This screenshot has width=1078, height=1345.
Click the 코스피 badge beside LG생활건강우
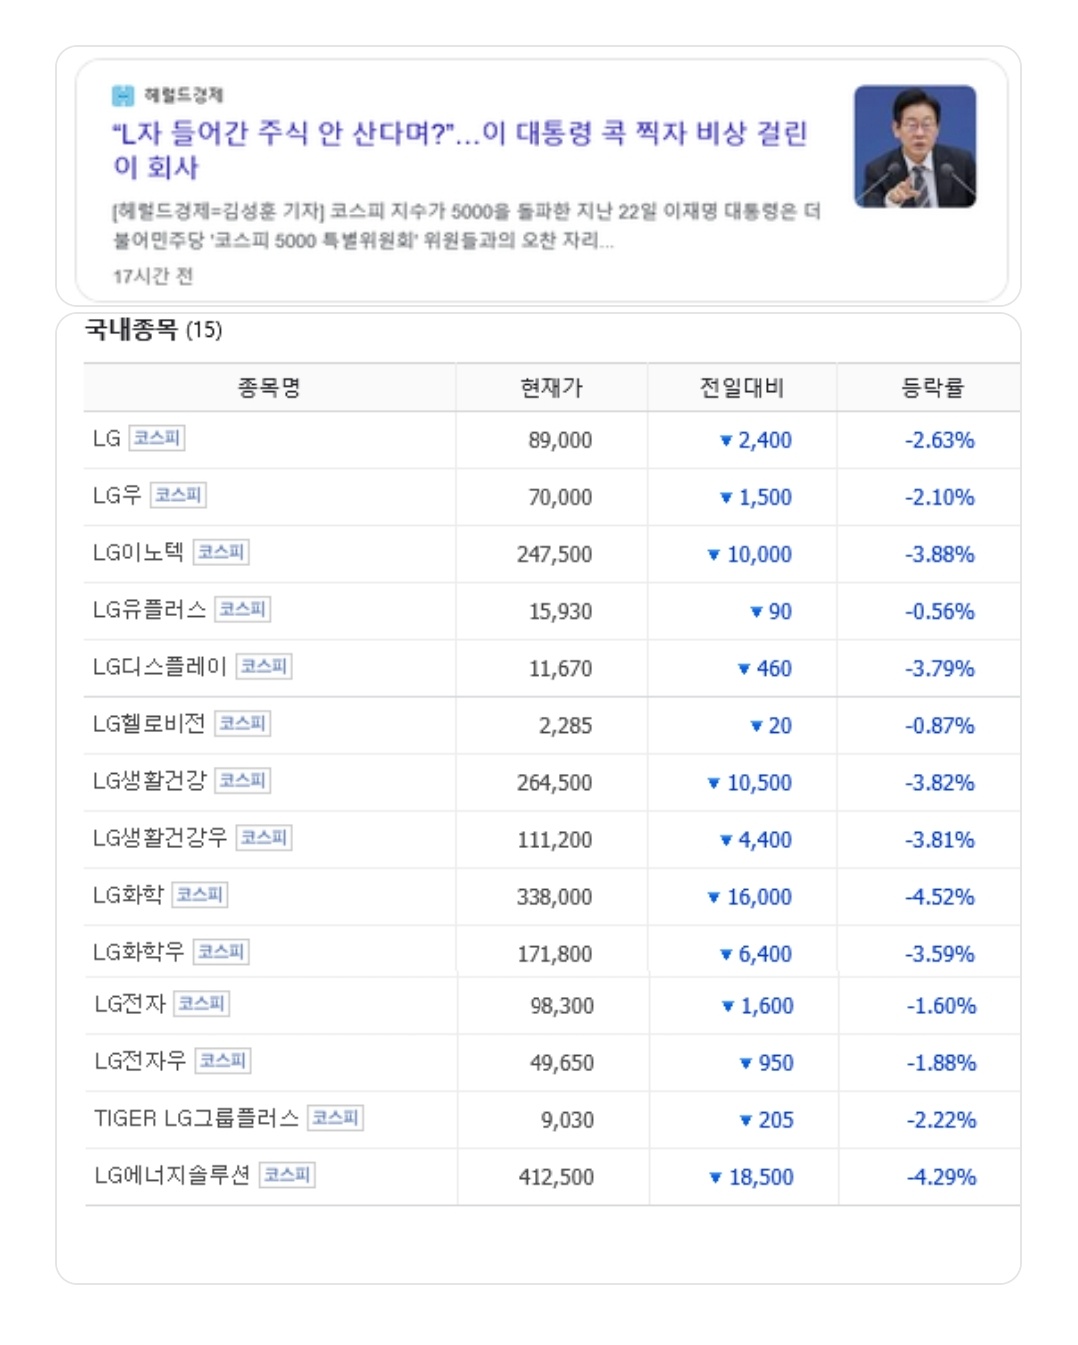tap(264, 837)
